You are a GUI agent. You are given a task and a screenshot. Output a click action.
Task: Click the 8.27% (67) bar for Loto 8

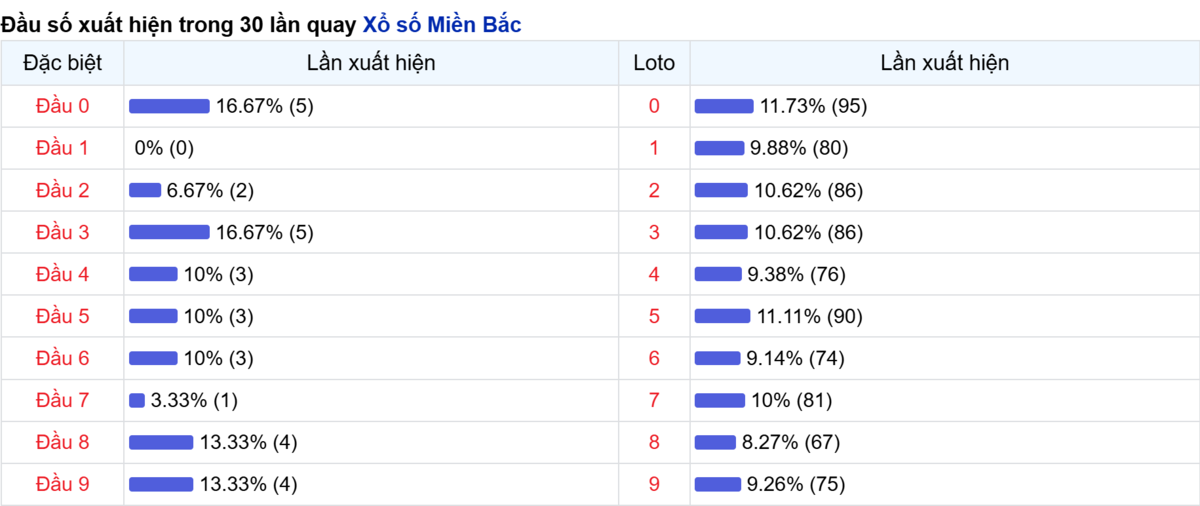pos(715,442)
